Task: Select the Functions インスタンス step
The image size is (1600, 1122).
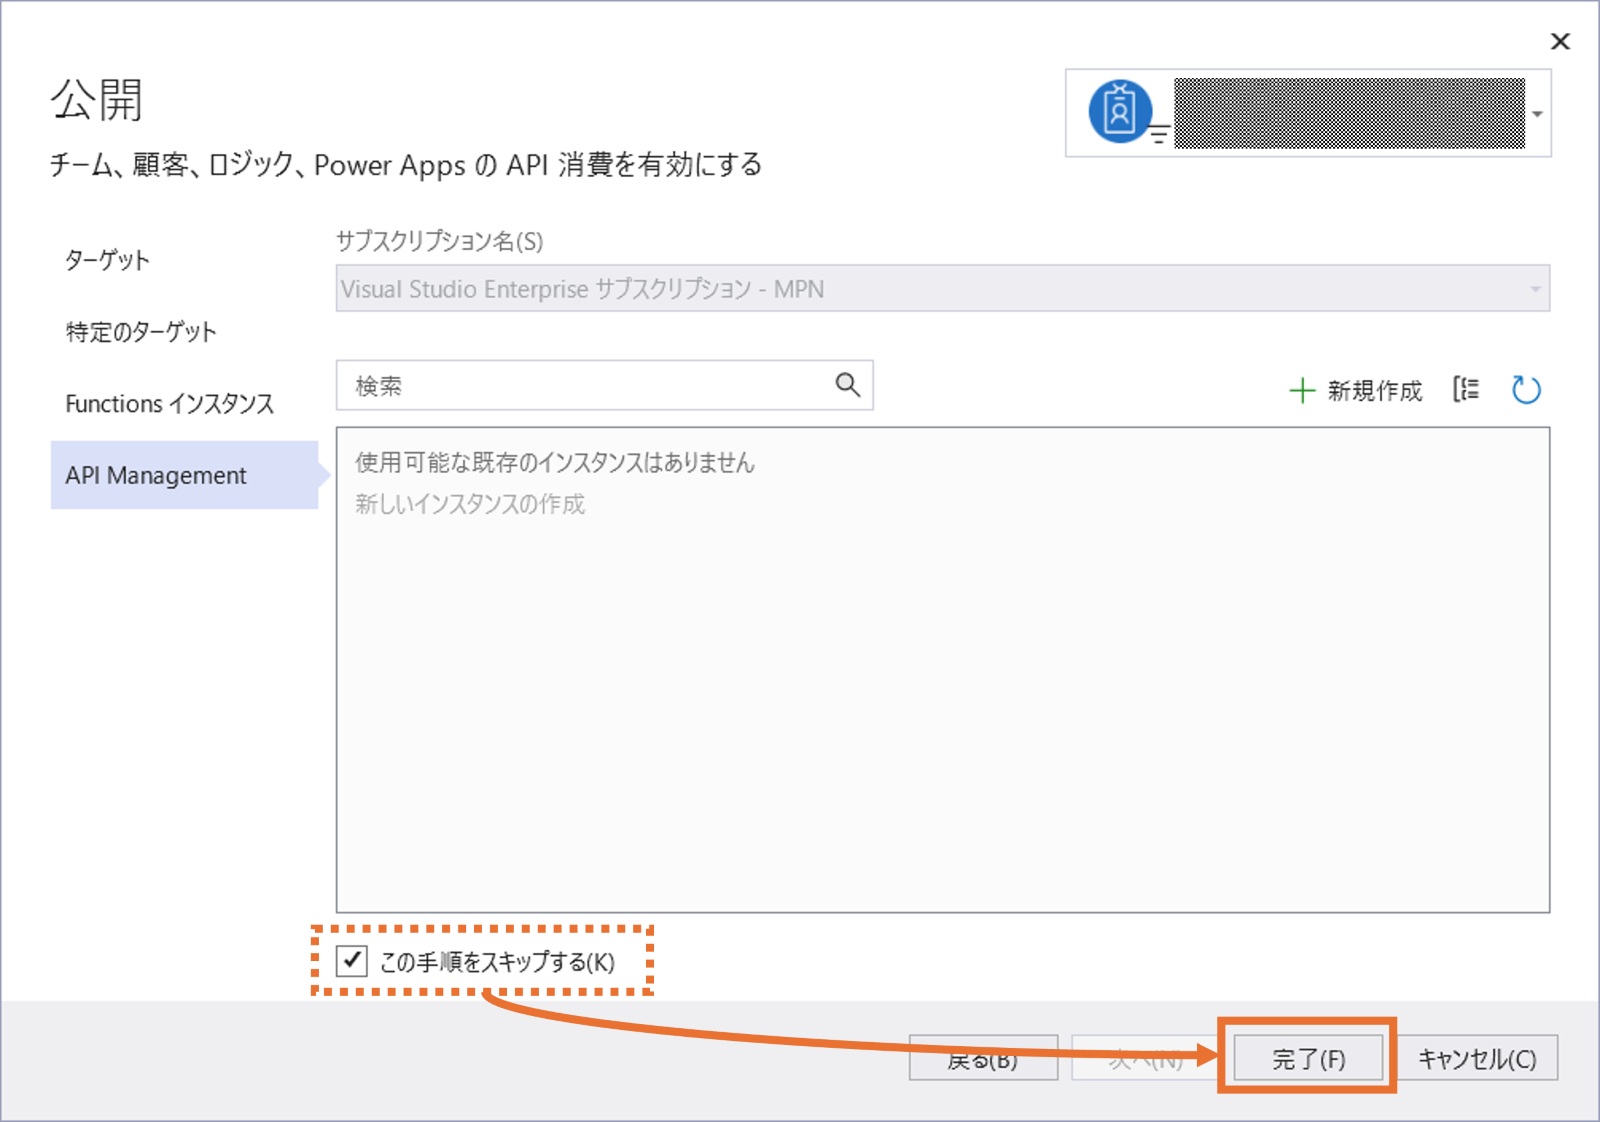Action: 170,404
